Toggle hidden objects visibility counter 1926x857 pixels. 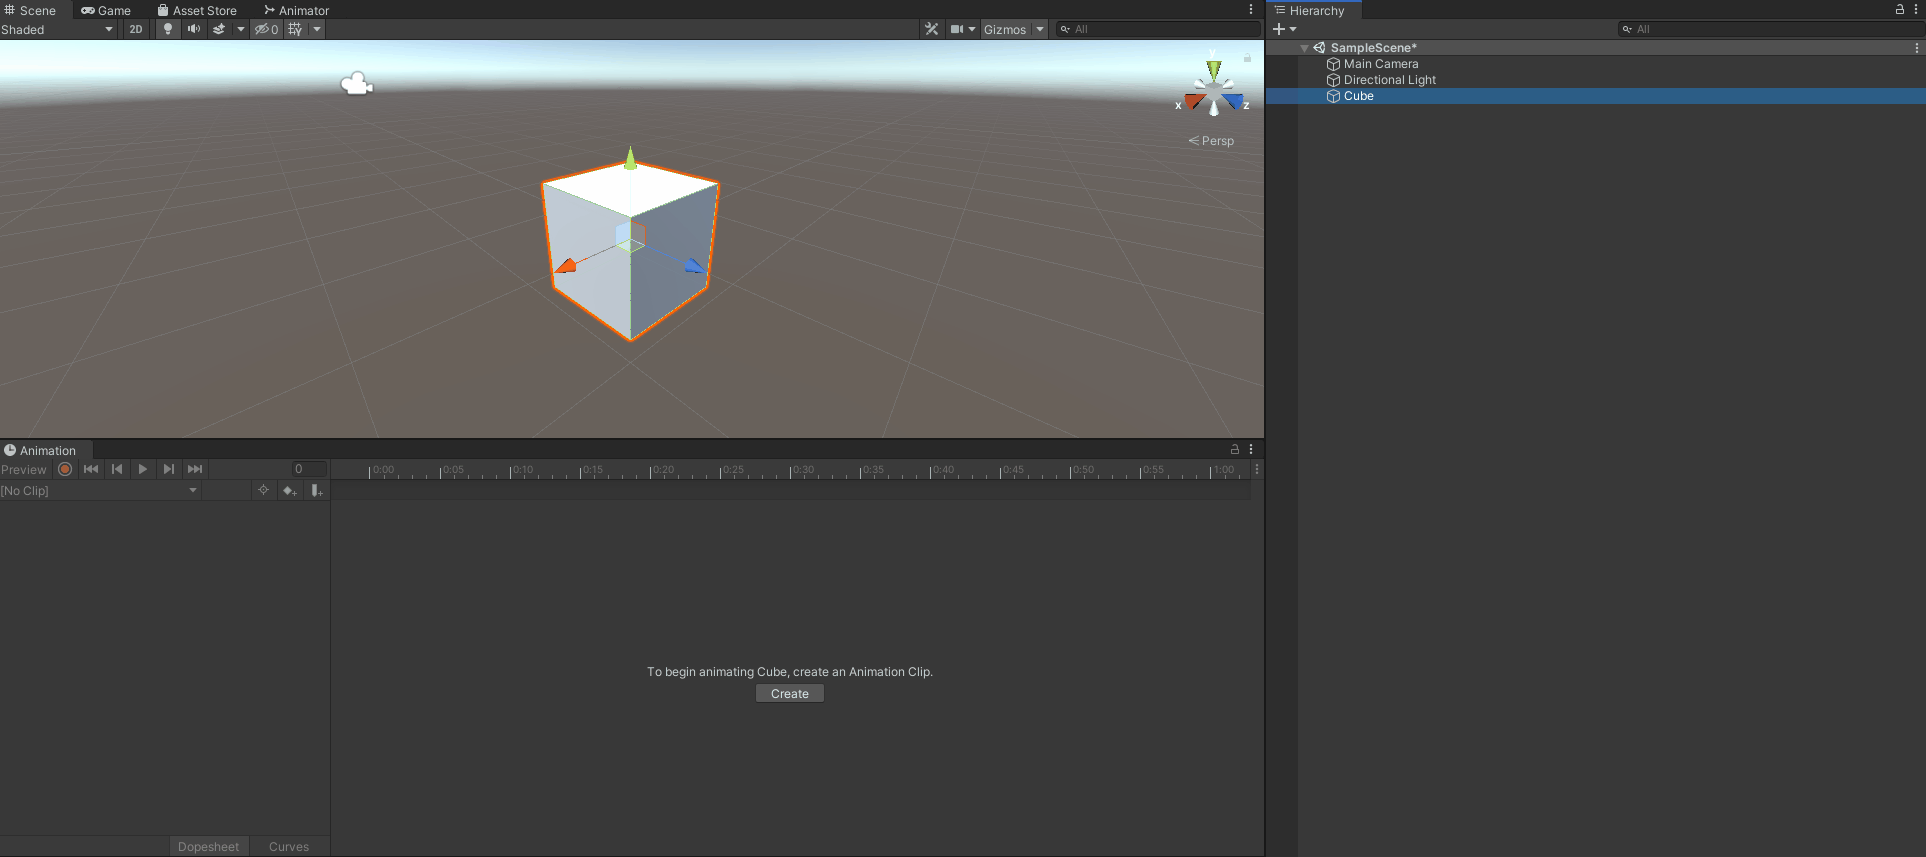tap(266, 29)
